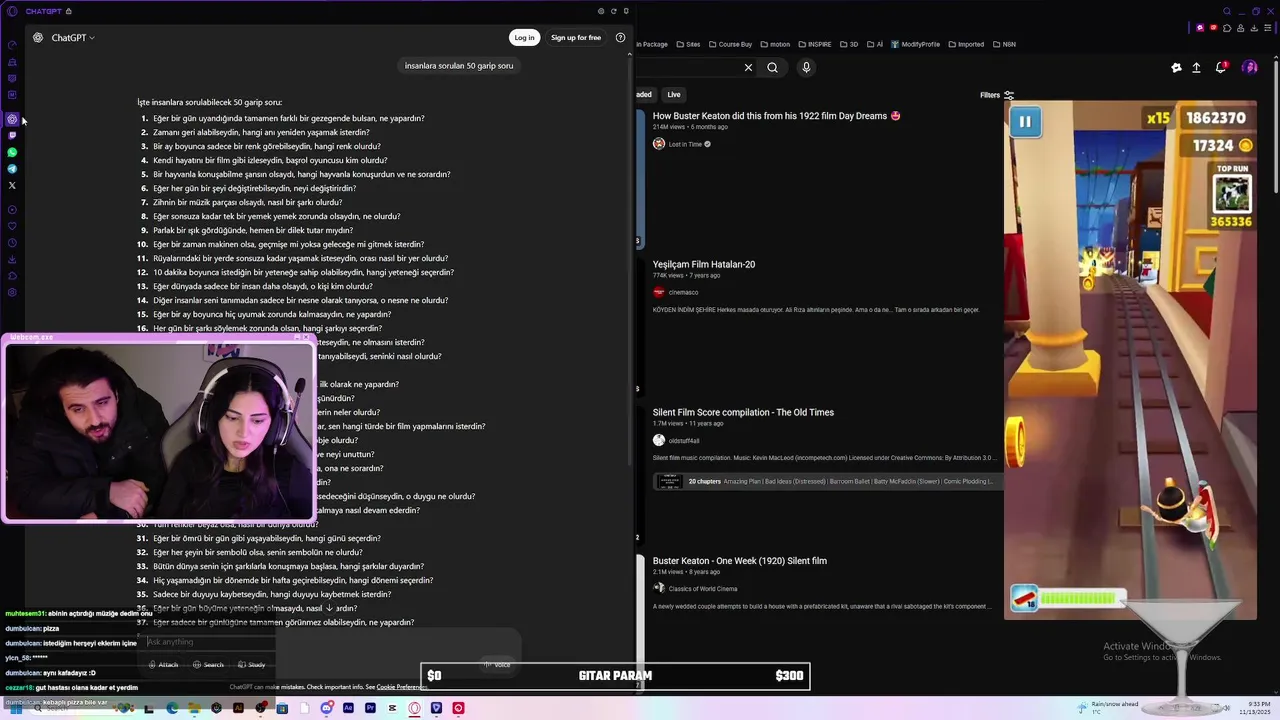Open the YouTube account avatar
This screenshot has width=1280, height=720.
point(1250,68)
